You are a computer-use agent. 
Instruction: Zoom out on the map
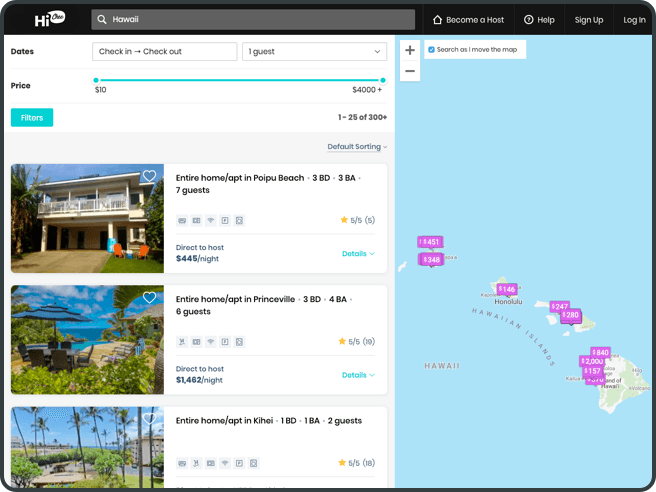point(410,71)
